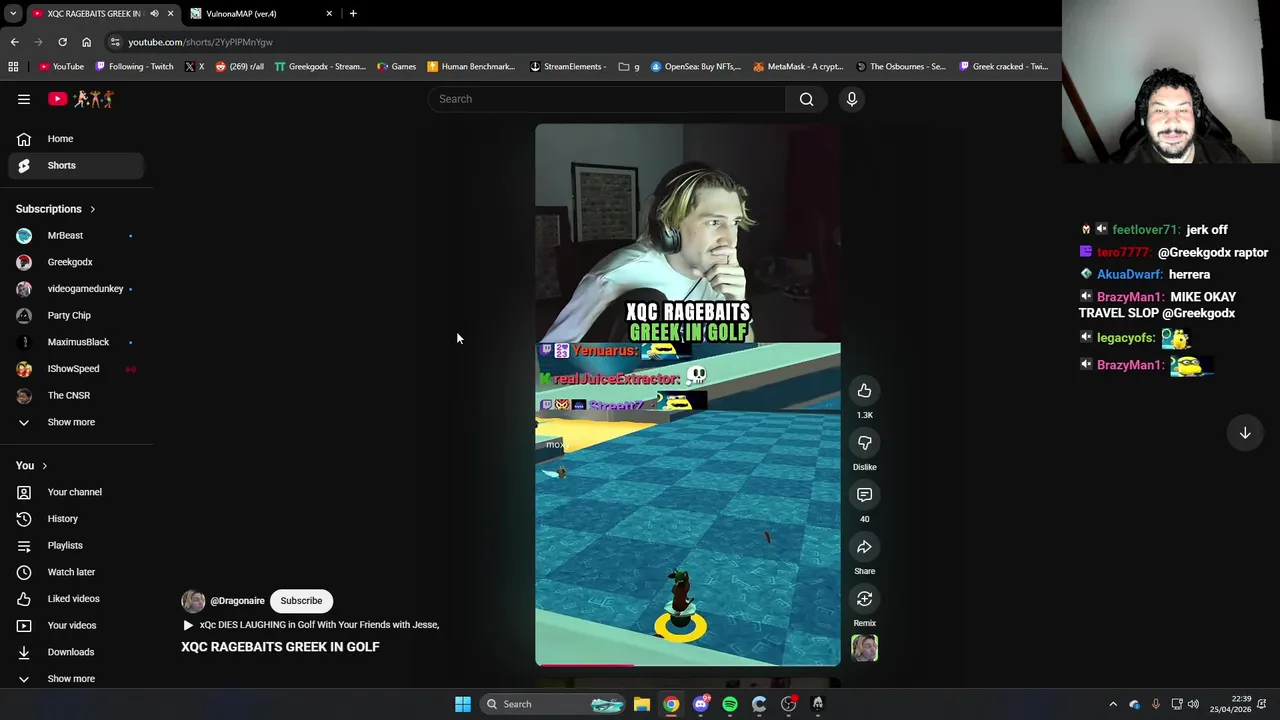The image size is (1280, 720).
Task: Subscribe to @Dragonaire
Action: tap(301, 601)
